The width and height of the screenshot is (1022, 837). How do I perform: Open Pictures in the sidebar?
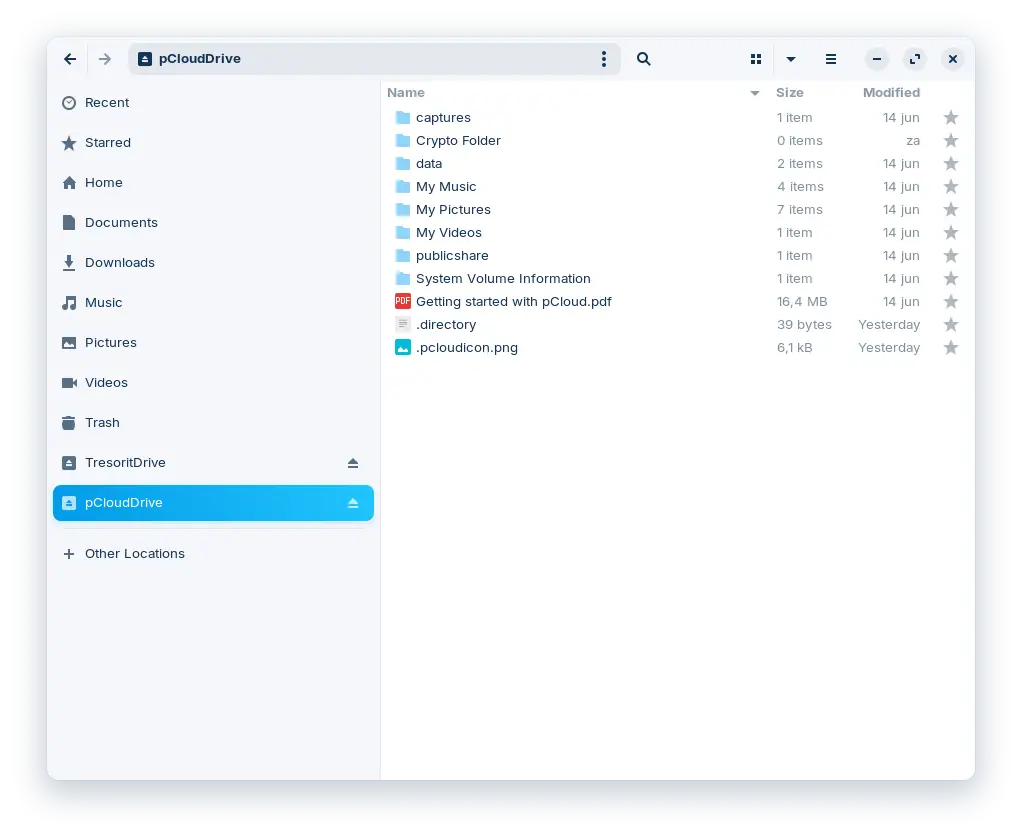[x=213, y=343]
